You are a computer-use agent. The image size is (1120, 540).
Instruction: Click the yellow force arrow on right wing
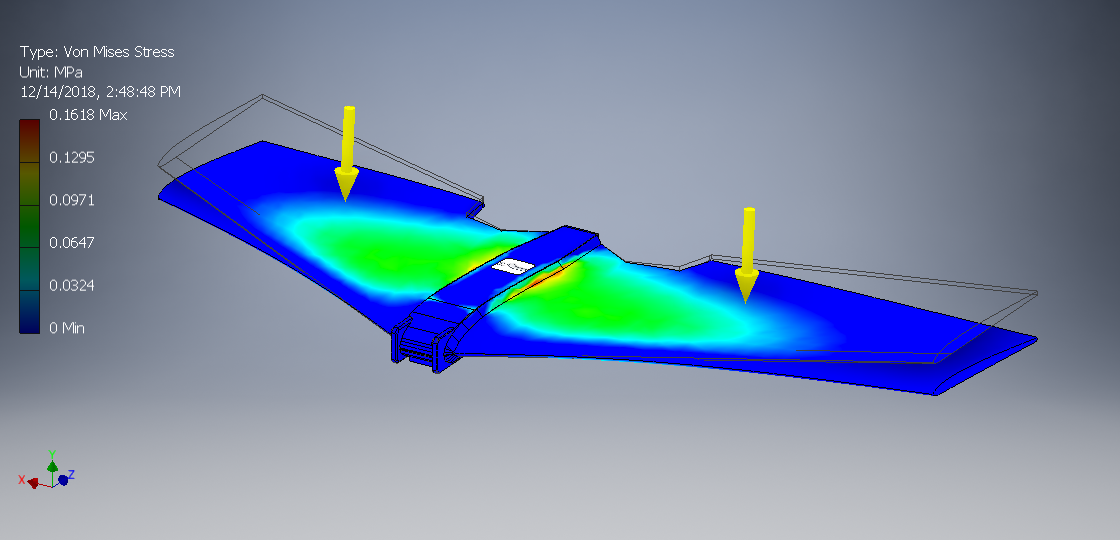tap(747, 255)
